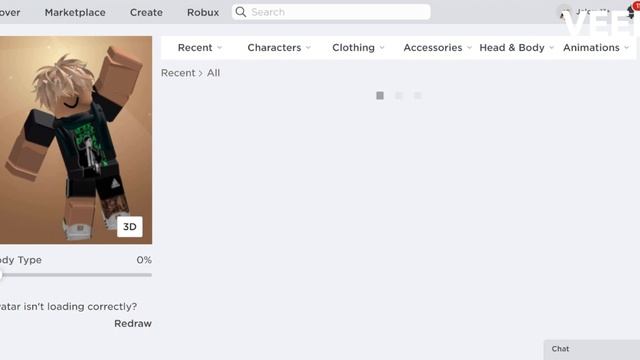Open the Chat panel
This screenshot has height=360, width=640.
[591, 349]
